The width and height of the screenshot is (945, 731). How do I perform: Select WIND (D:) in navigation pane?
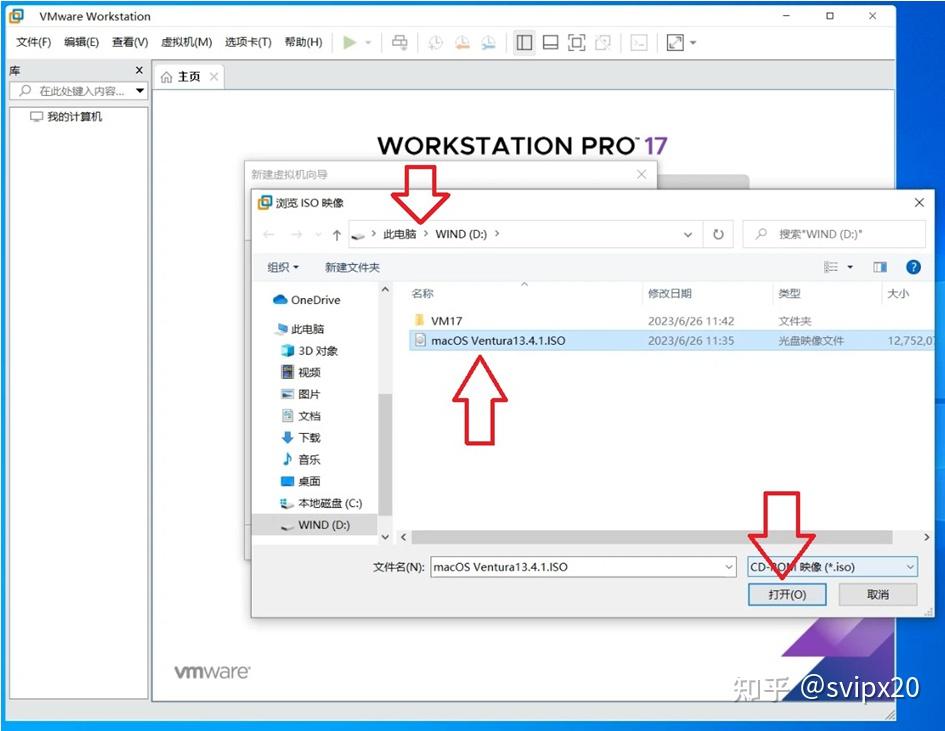pos(315,525)
